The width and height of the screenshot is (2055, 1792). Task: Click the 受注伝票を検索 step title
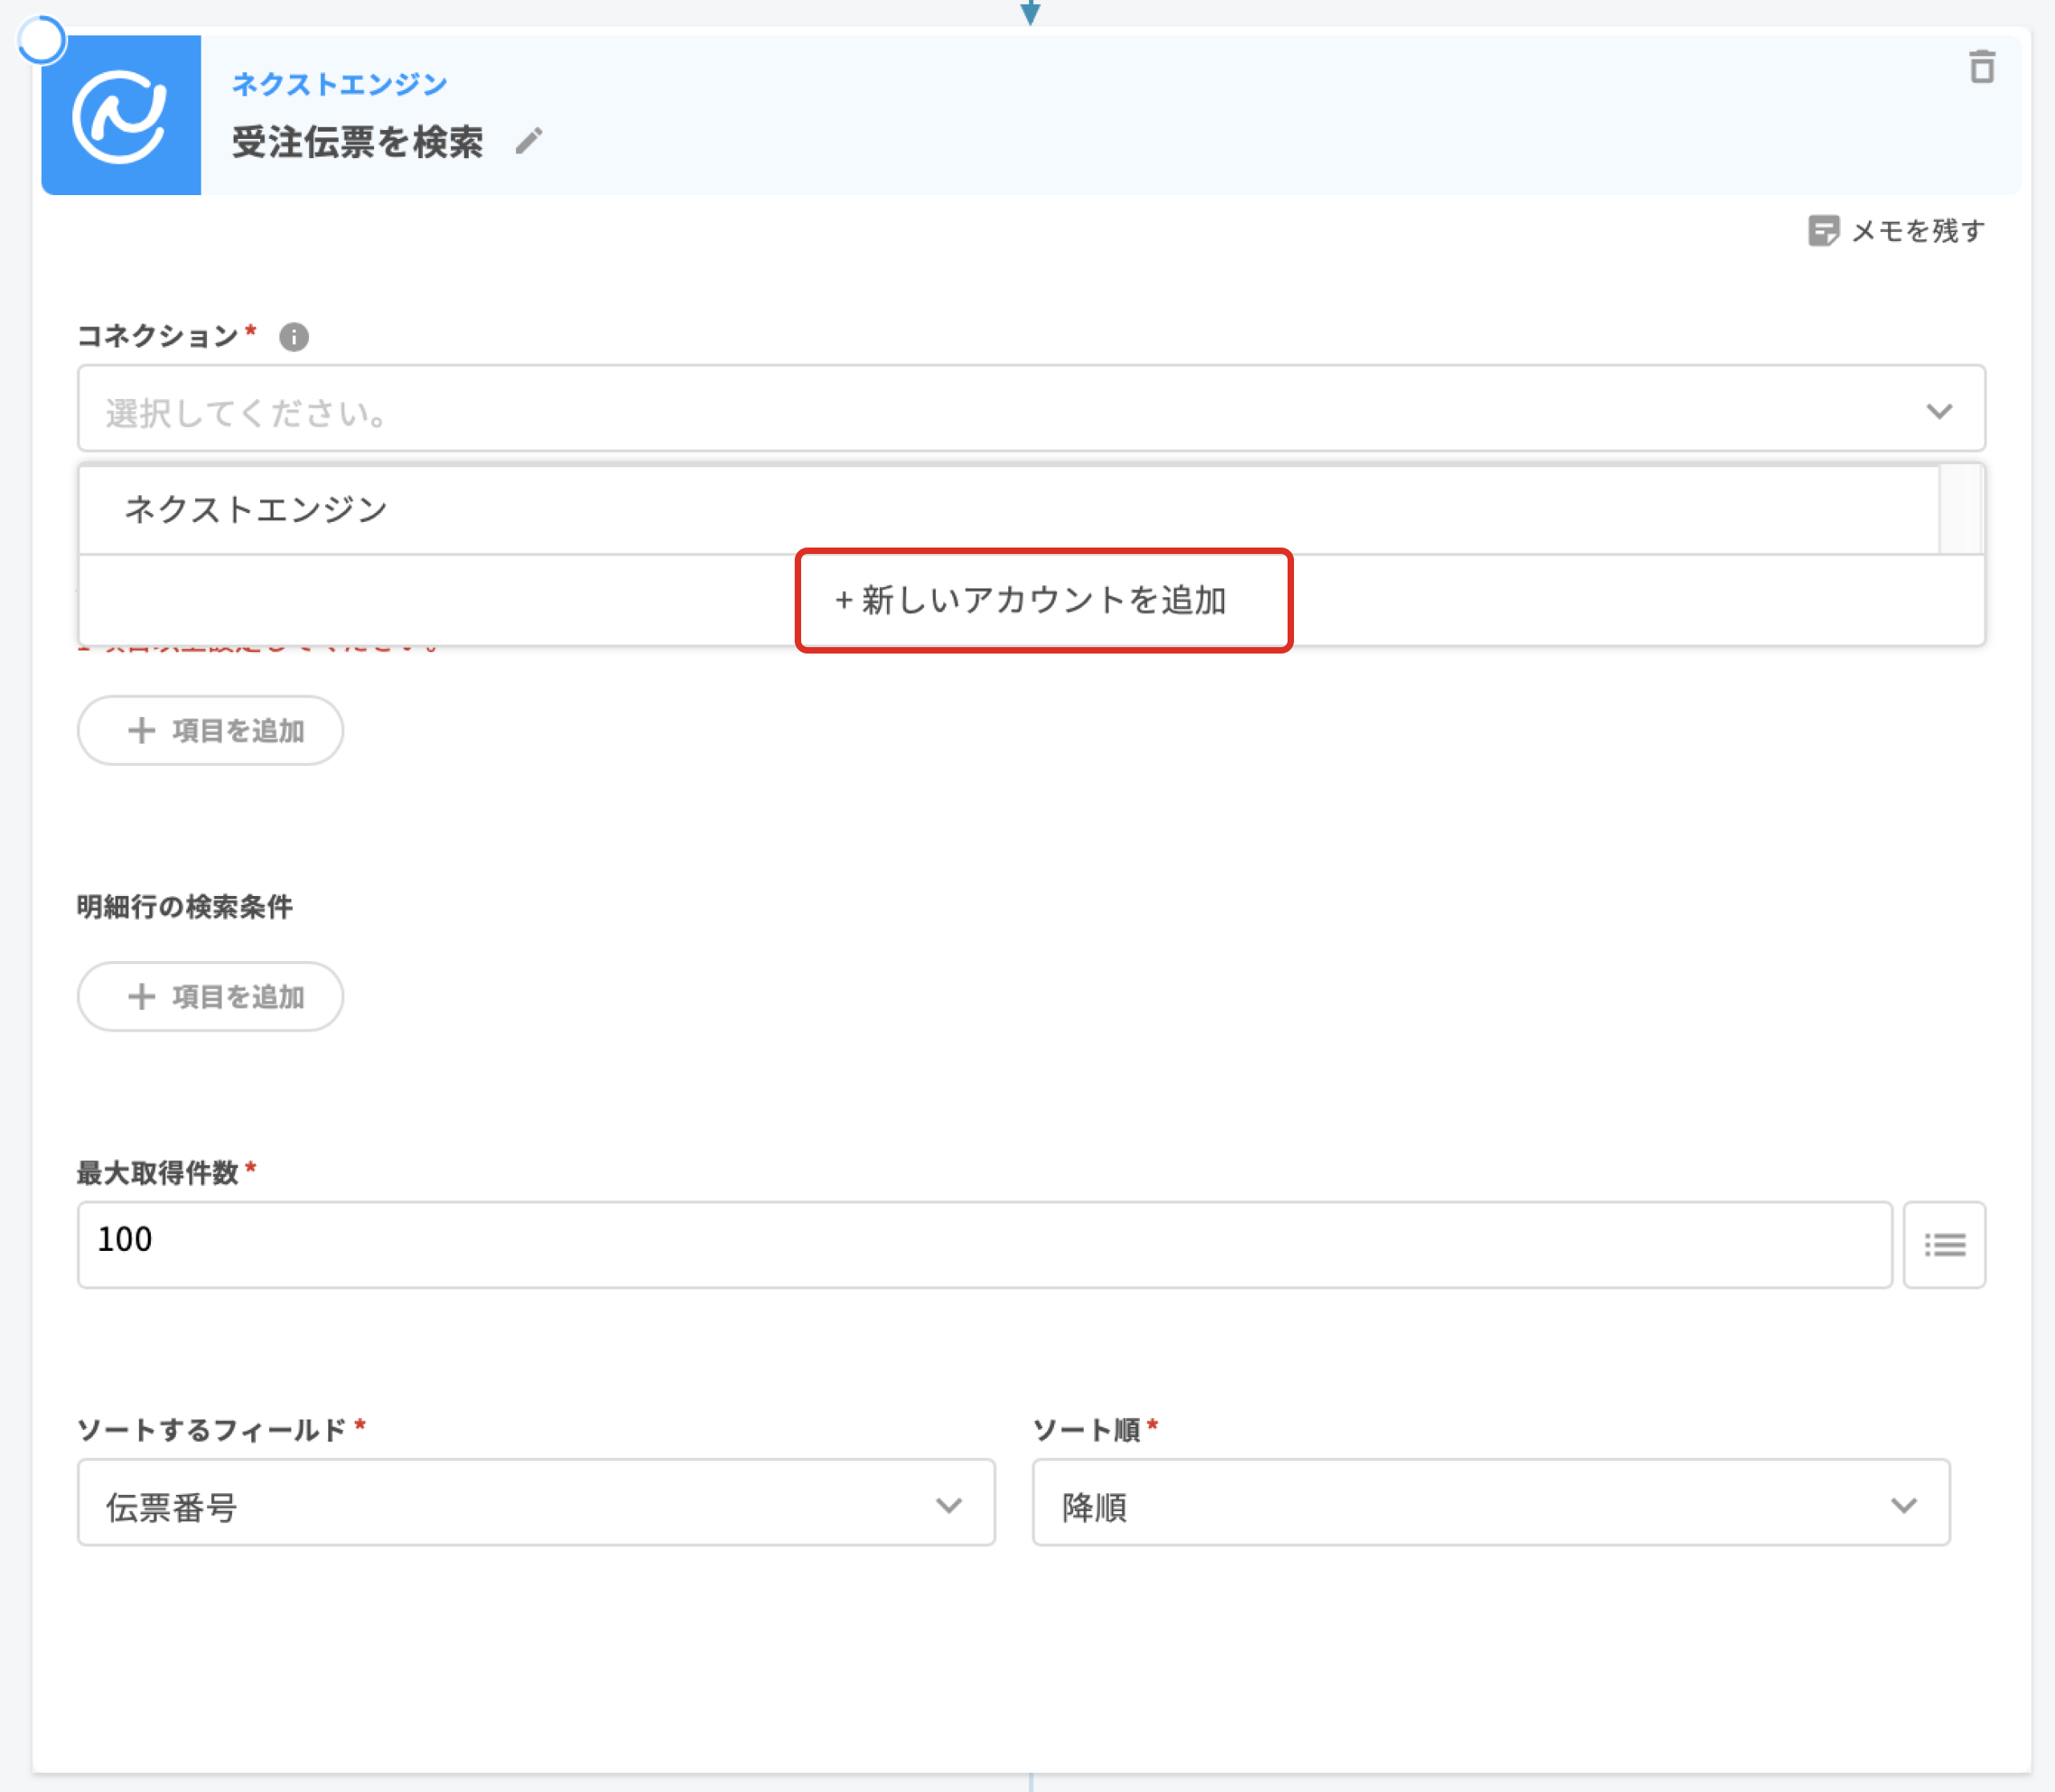click(x=357, y=142)
